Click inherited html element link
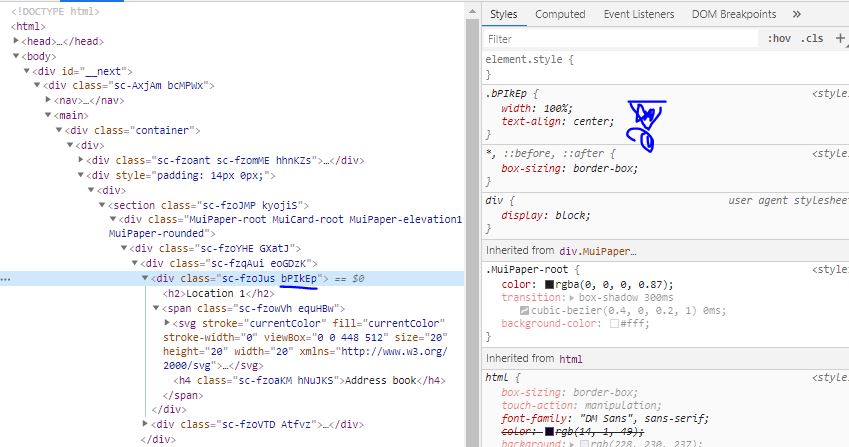849x447 pixels. [x=571, y=359]
